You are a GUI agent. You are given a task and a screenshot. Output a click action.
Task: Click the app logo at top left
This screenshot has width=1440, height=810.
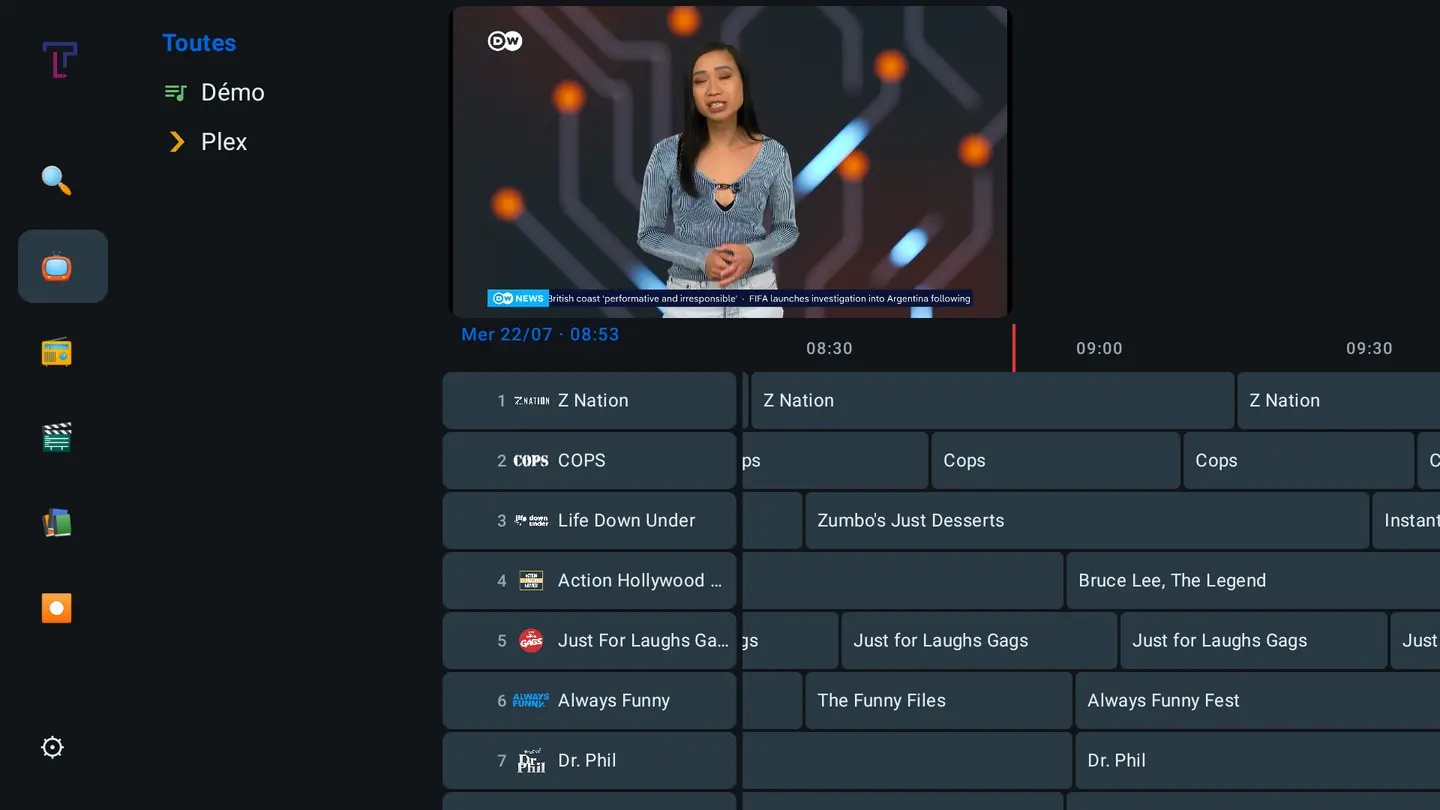pyautogui.click(x=59, y=59)
